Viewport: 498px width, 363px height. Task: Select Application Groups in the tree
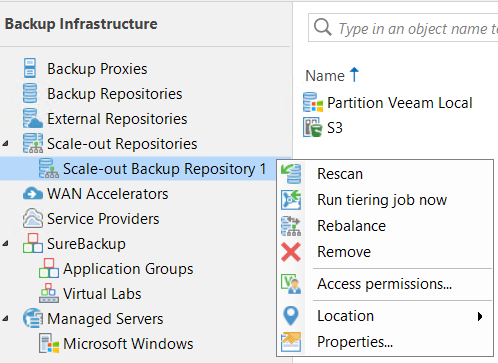click(128, 269)
